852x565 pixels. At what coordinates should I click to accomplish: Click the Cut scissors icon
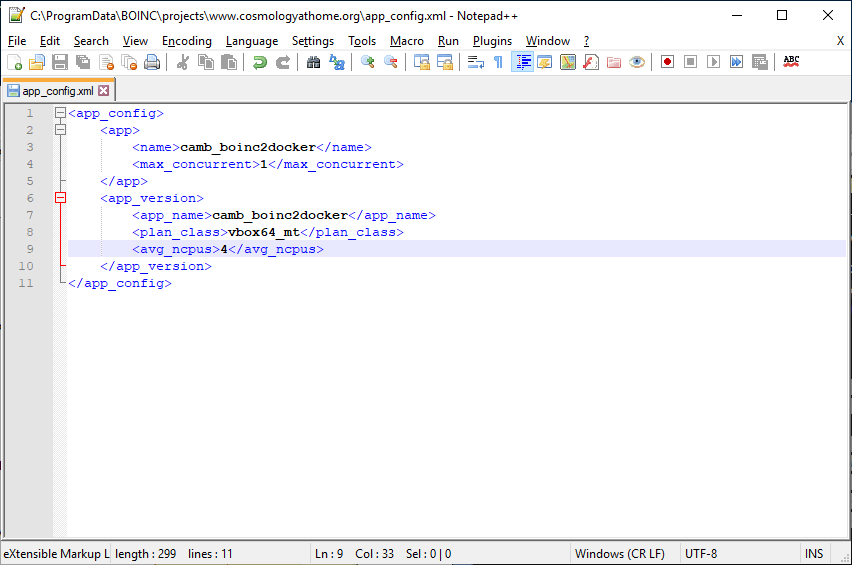pyautogui.click(x=182, y=62)
